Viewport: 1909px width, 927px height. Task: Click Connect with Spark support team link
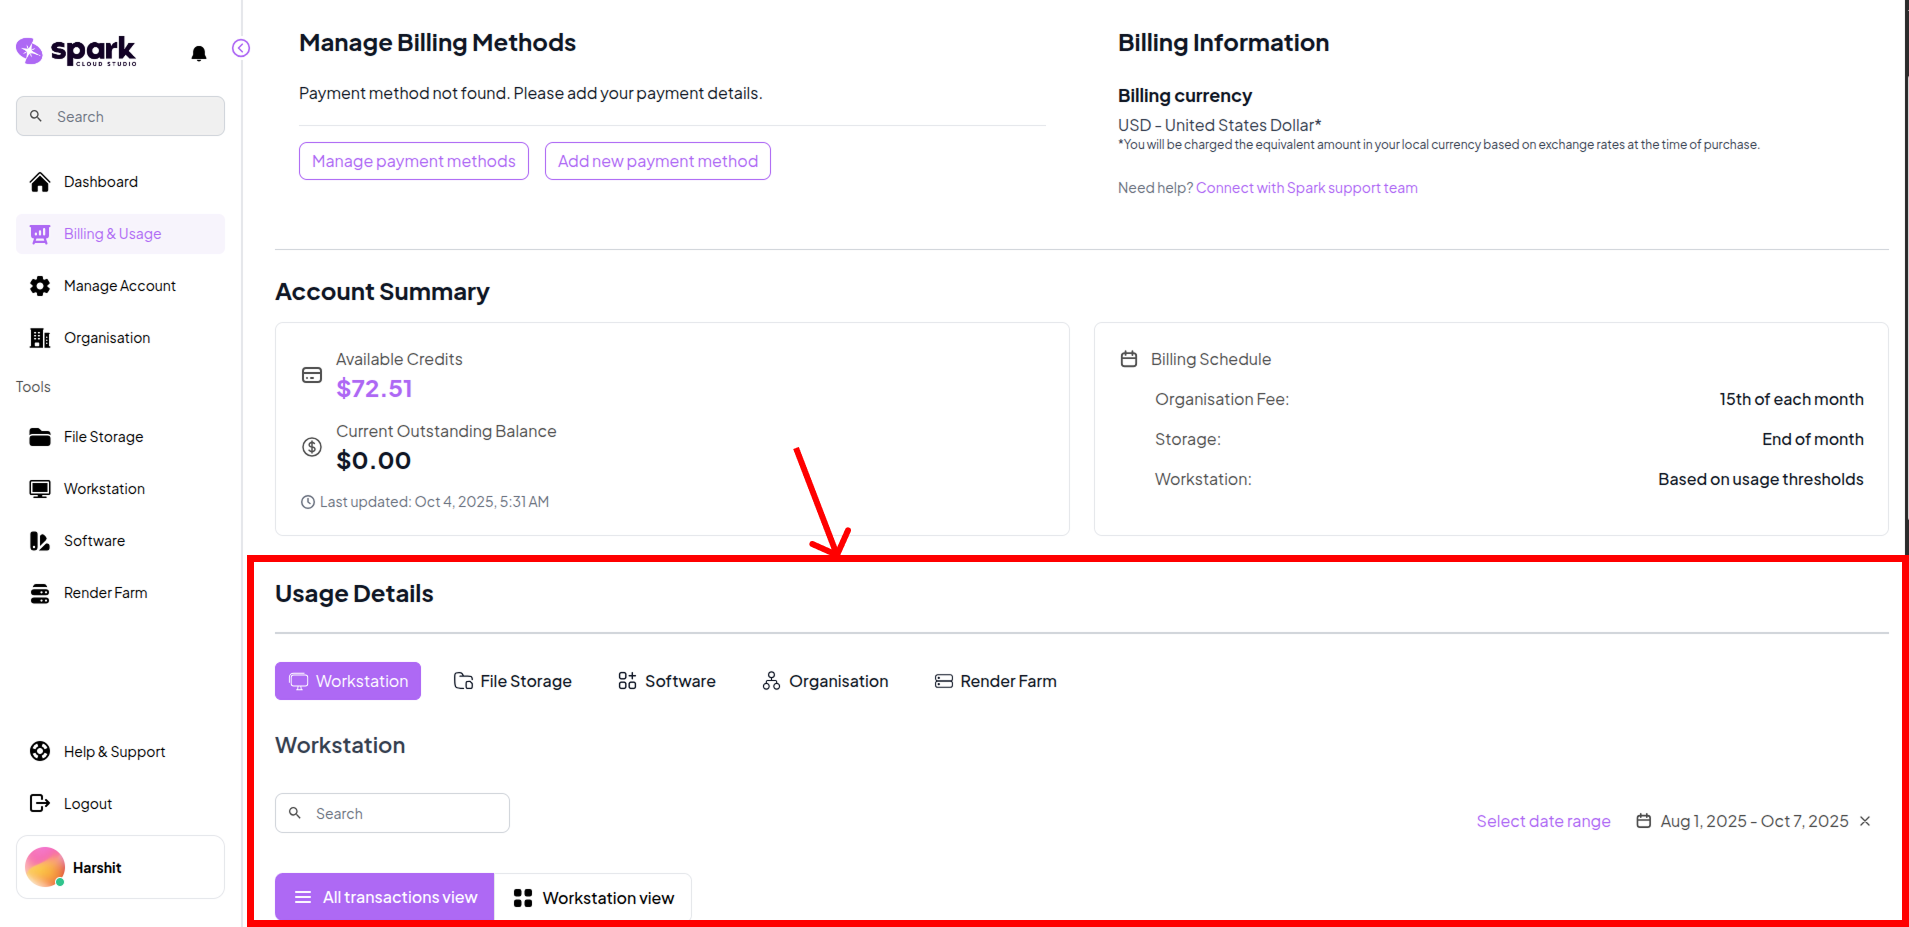tap(1306, 188)
